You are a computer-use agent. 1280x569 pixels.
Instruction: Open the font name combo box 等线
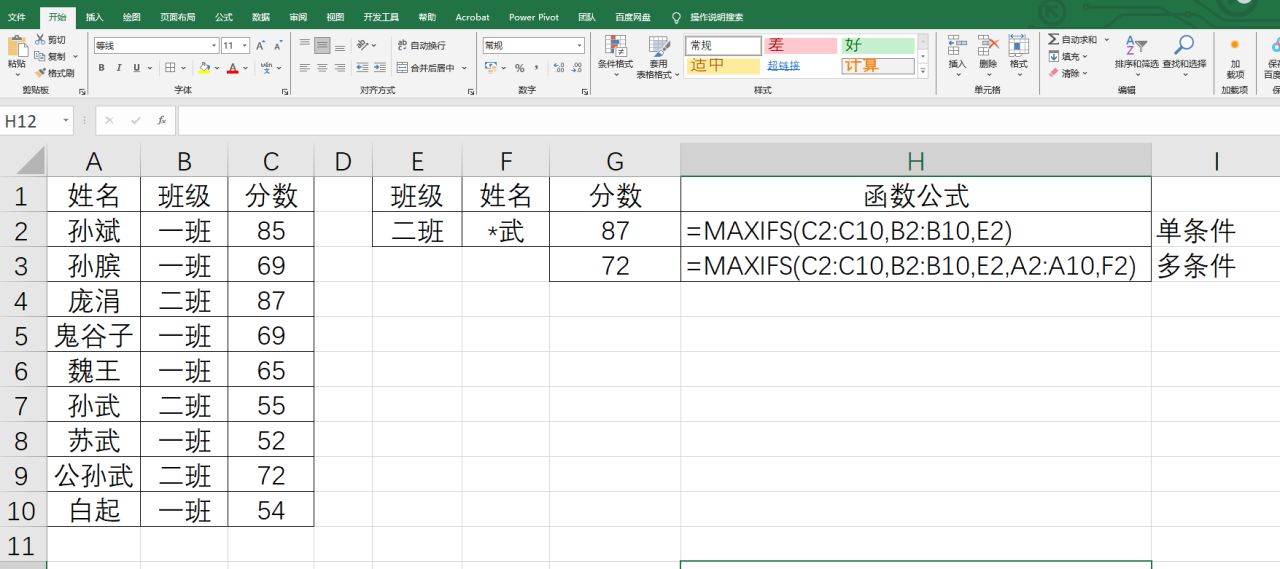tap(156, 46)
